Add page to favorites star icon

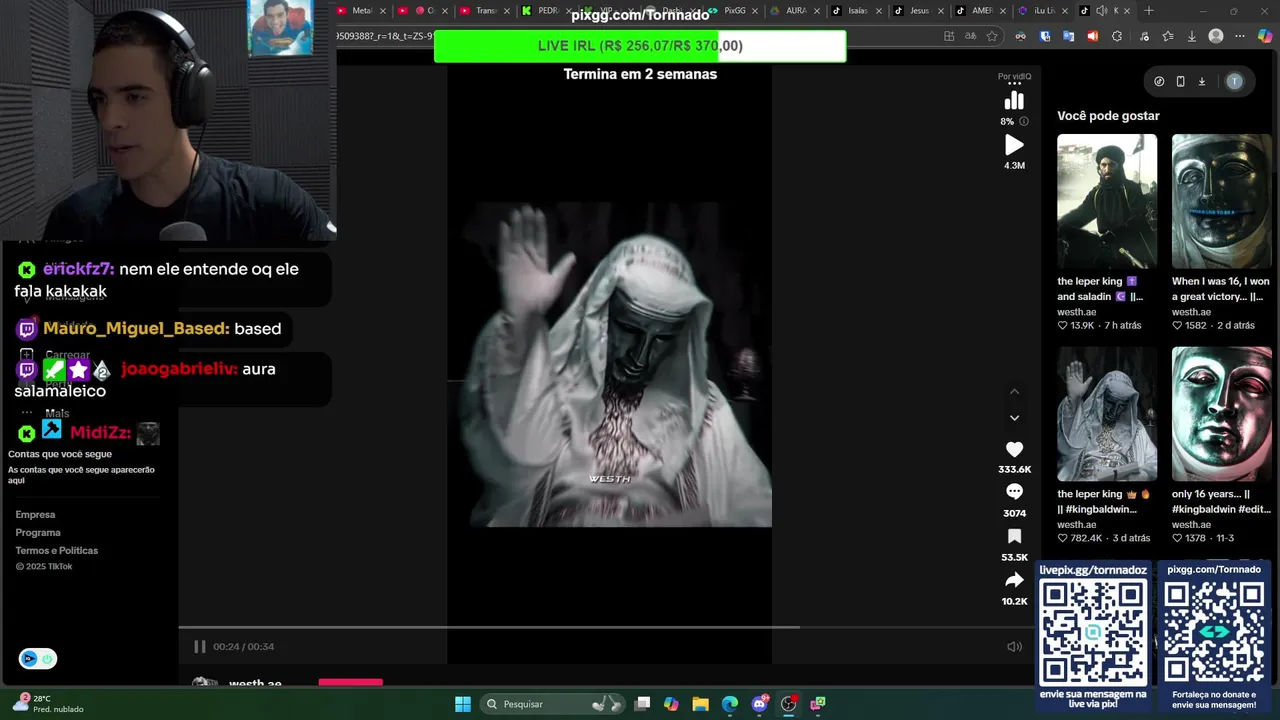(992, 36)
